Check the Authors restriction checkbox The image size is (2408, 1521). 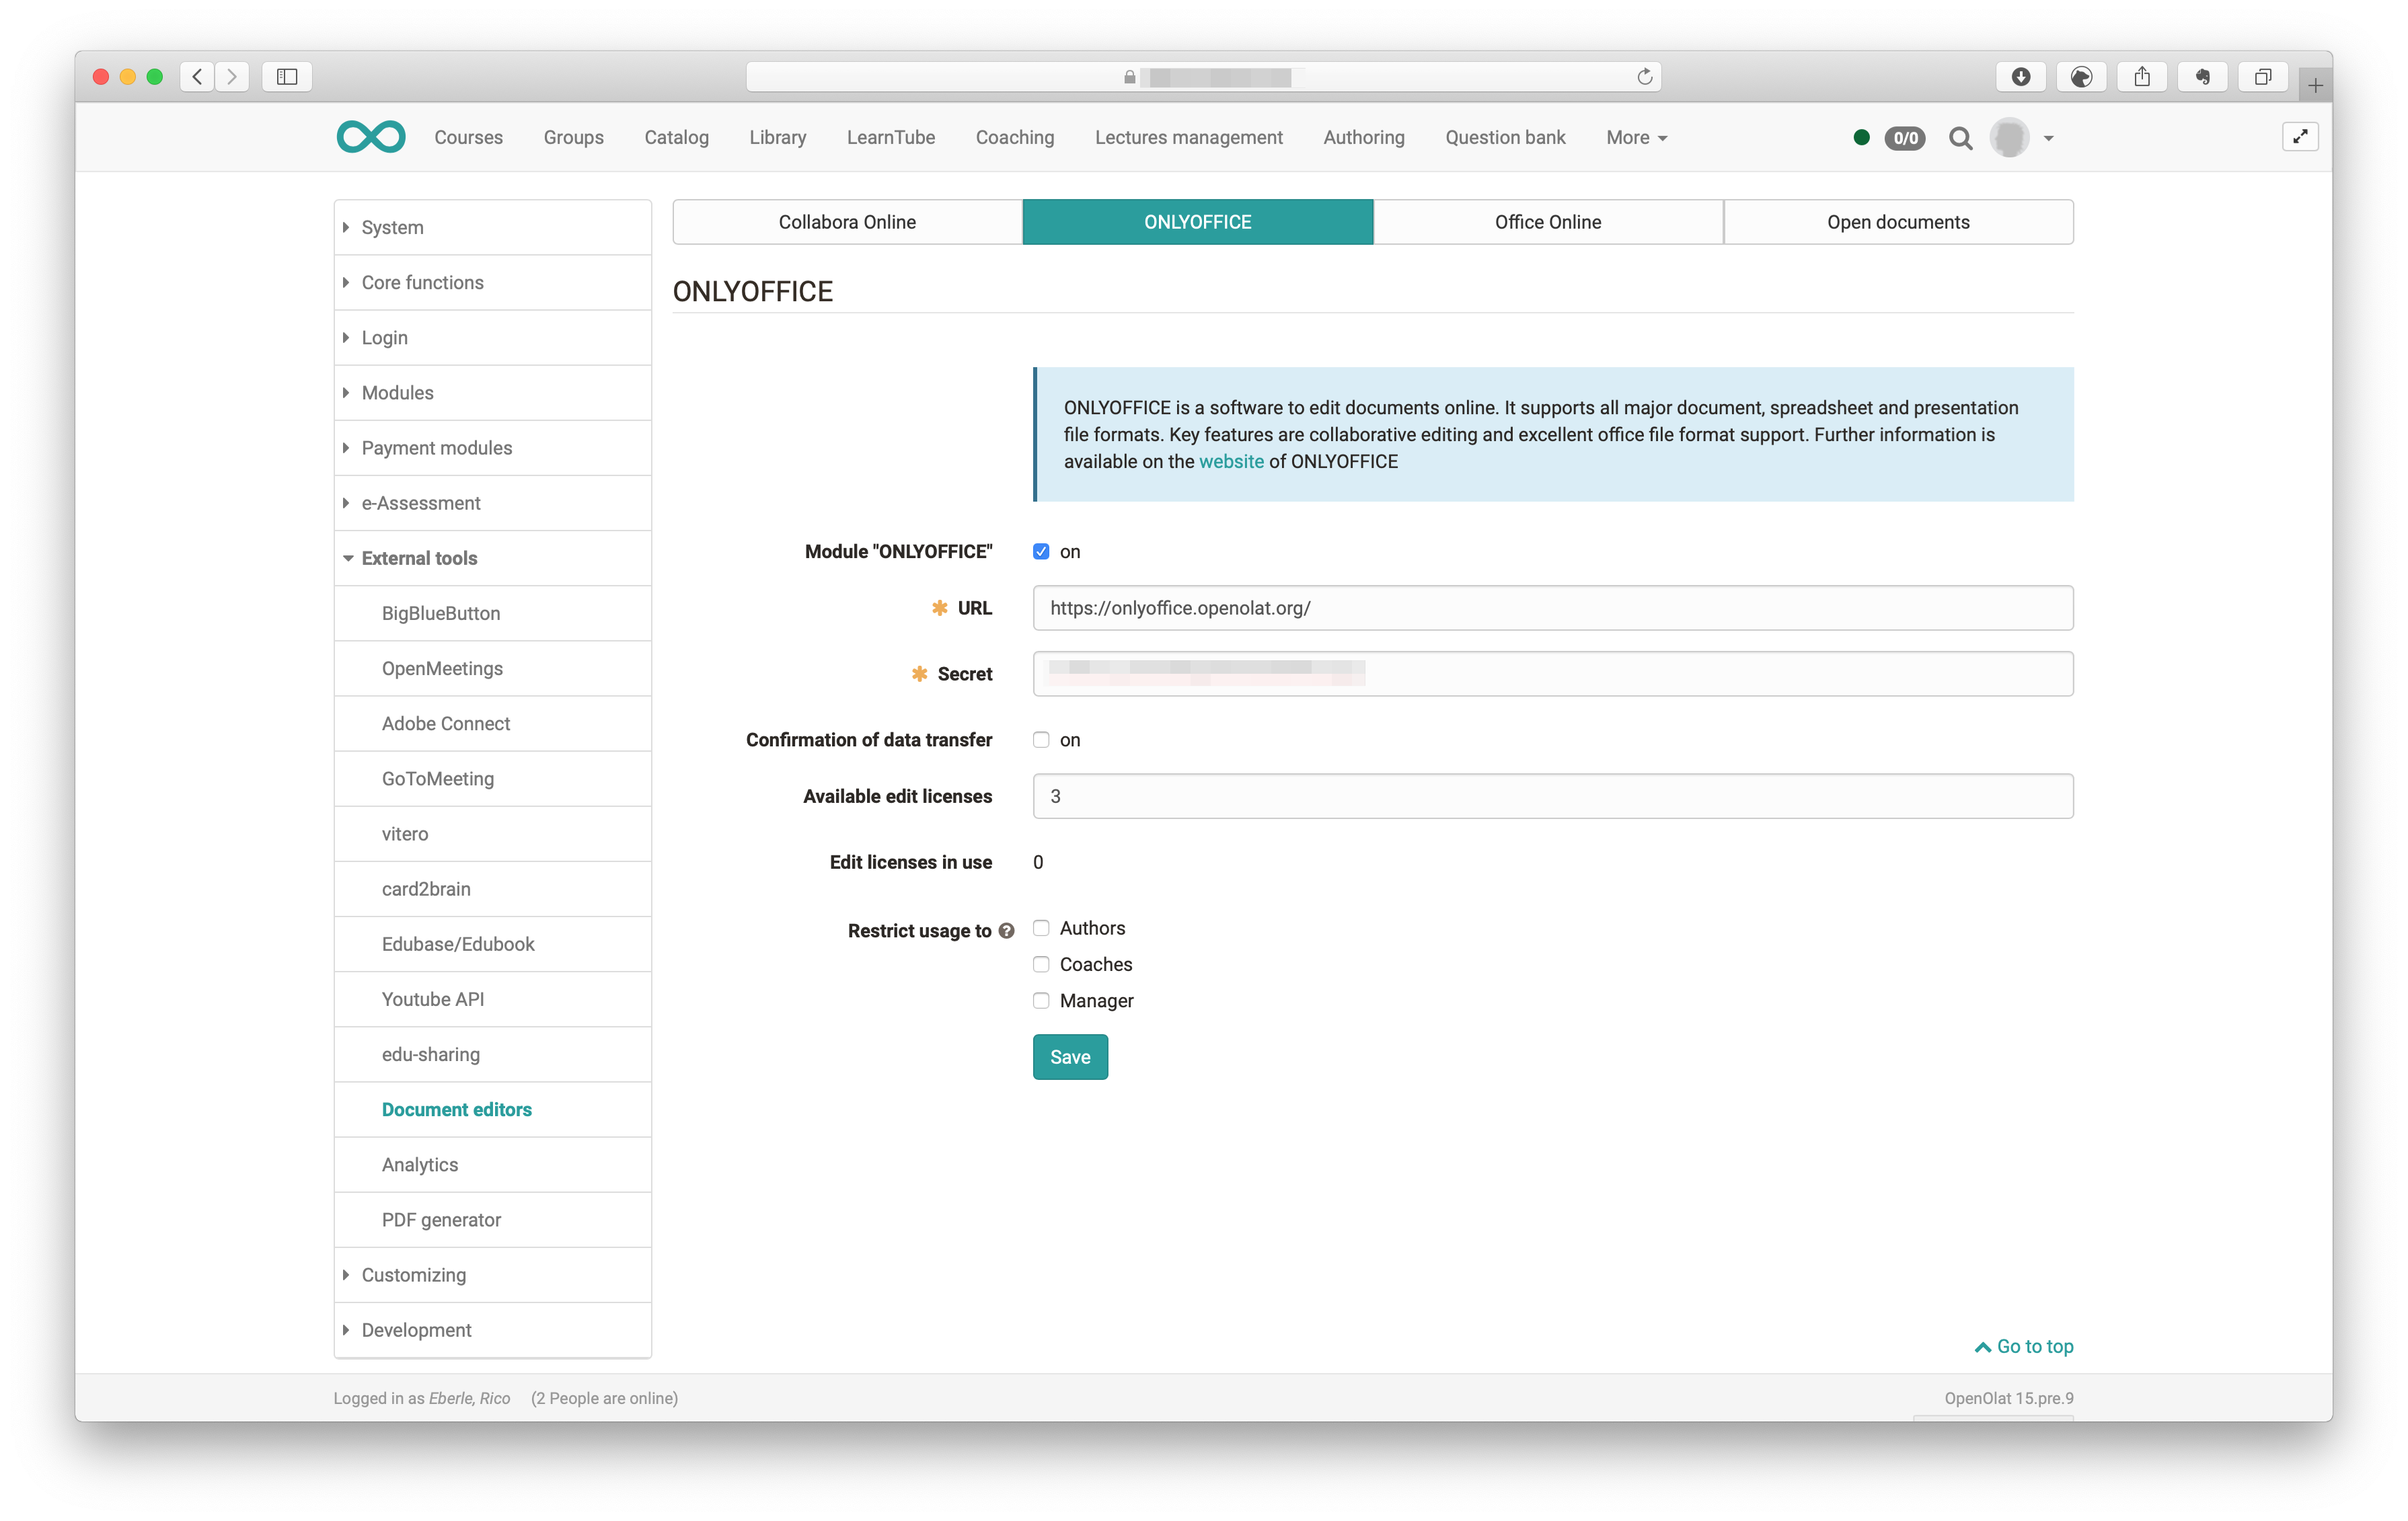pos(1041,928)
